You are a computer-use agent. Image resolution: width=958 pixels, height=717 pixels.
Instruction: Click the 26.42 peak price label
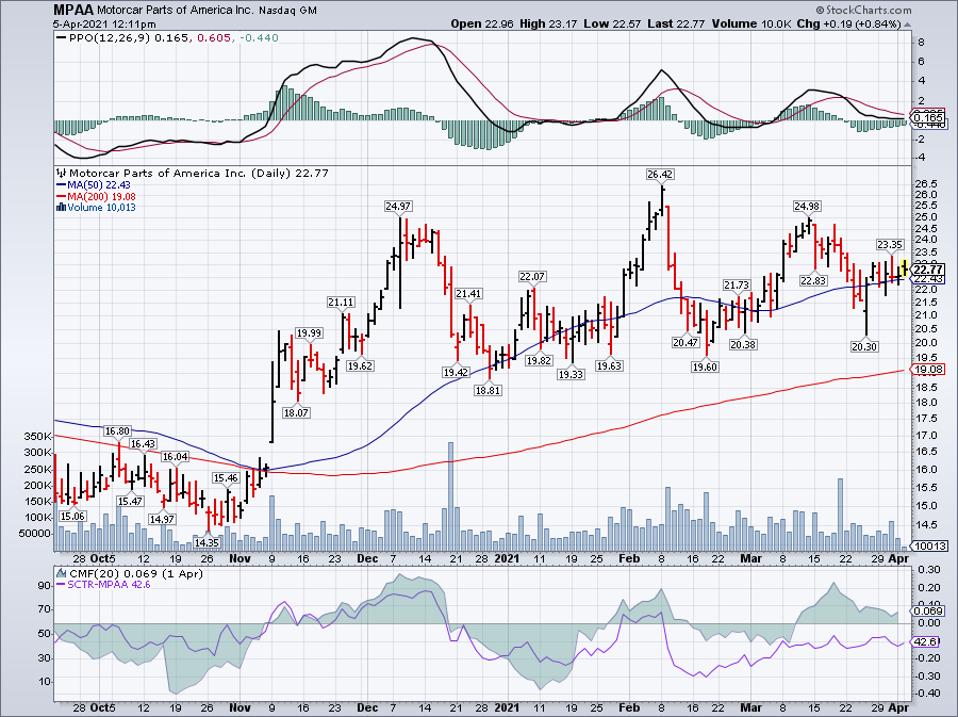coord(660,175)
